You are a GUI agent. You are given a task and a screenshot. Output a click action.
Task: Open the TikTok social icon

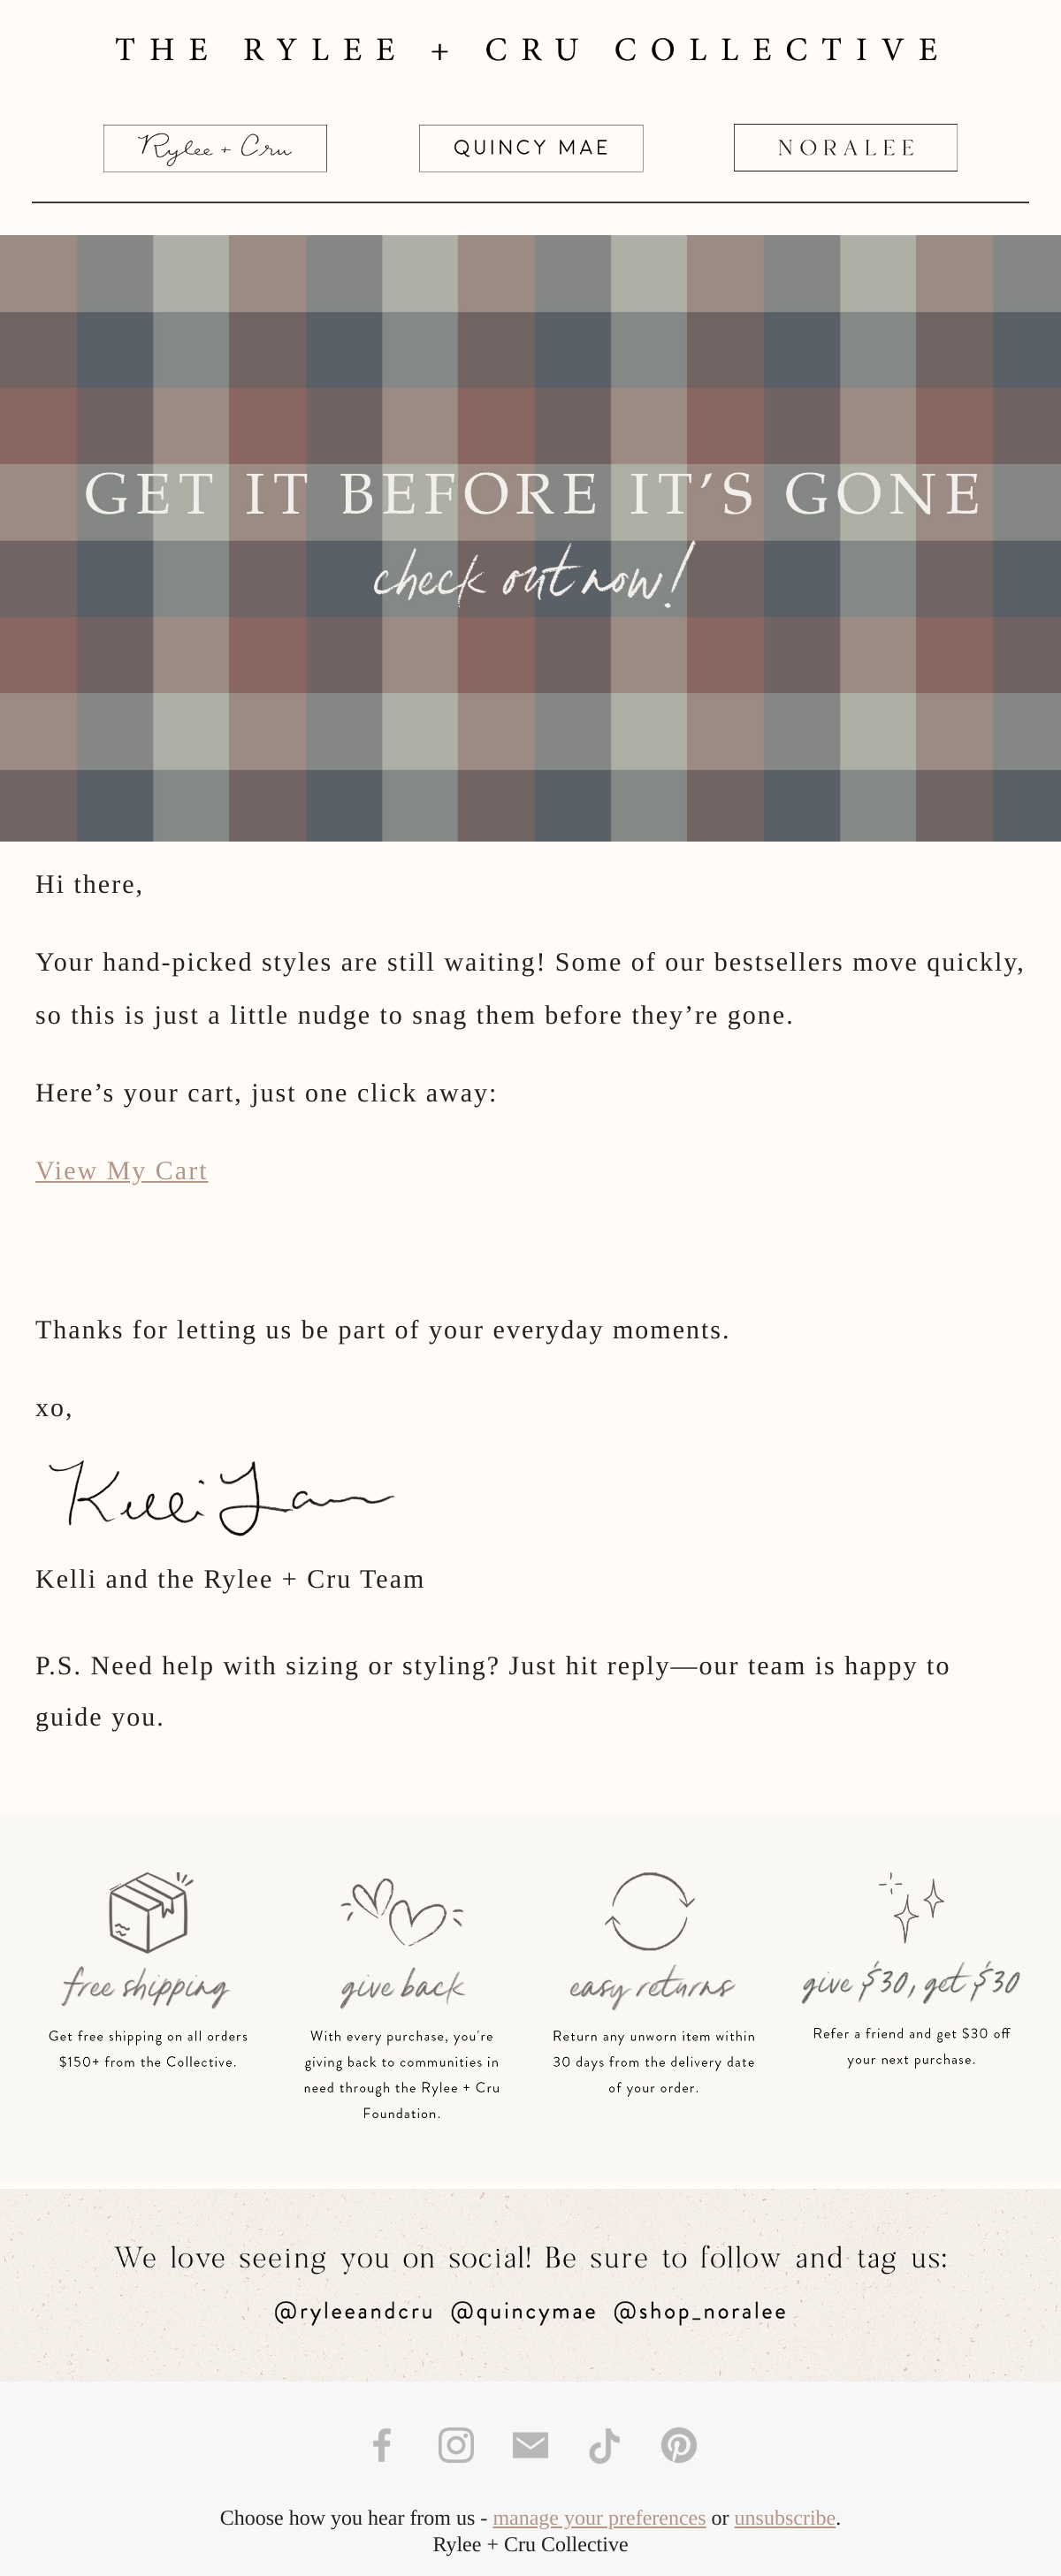coord(604,2445)
